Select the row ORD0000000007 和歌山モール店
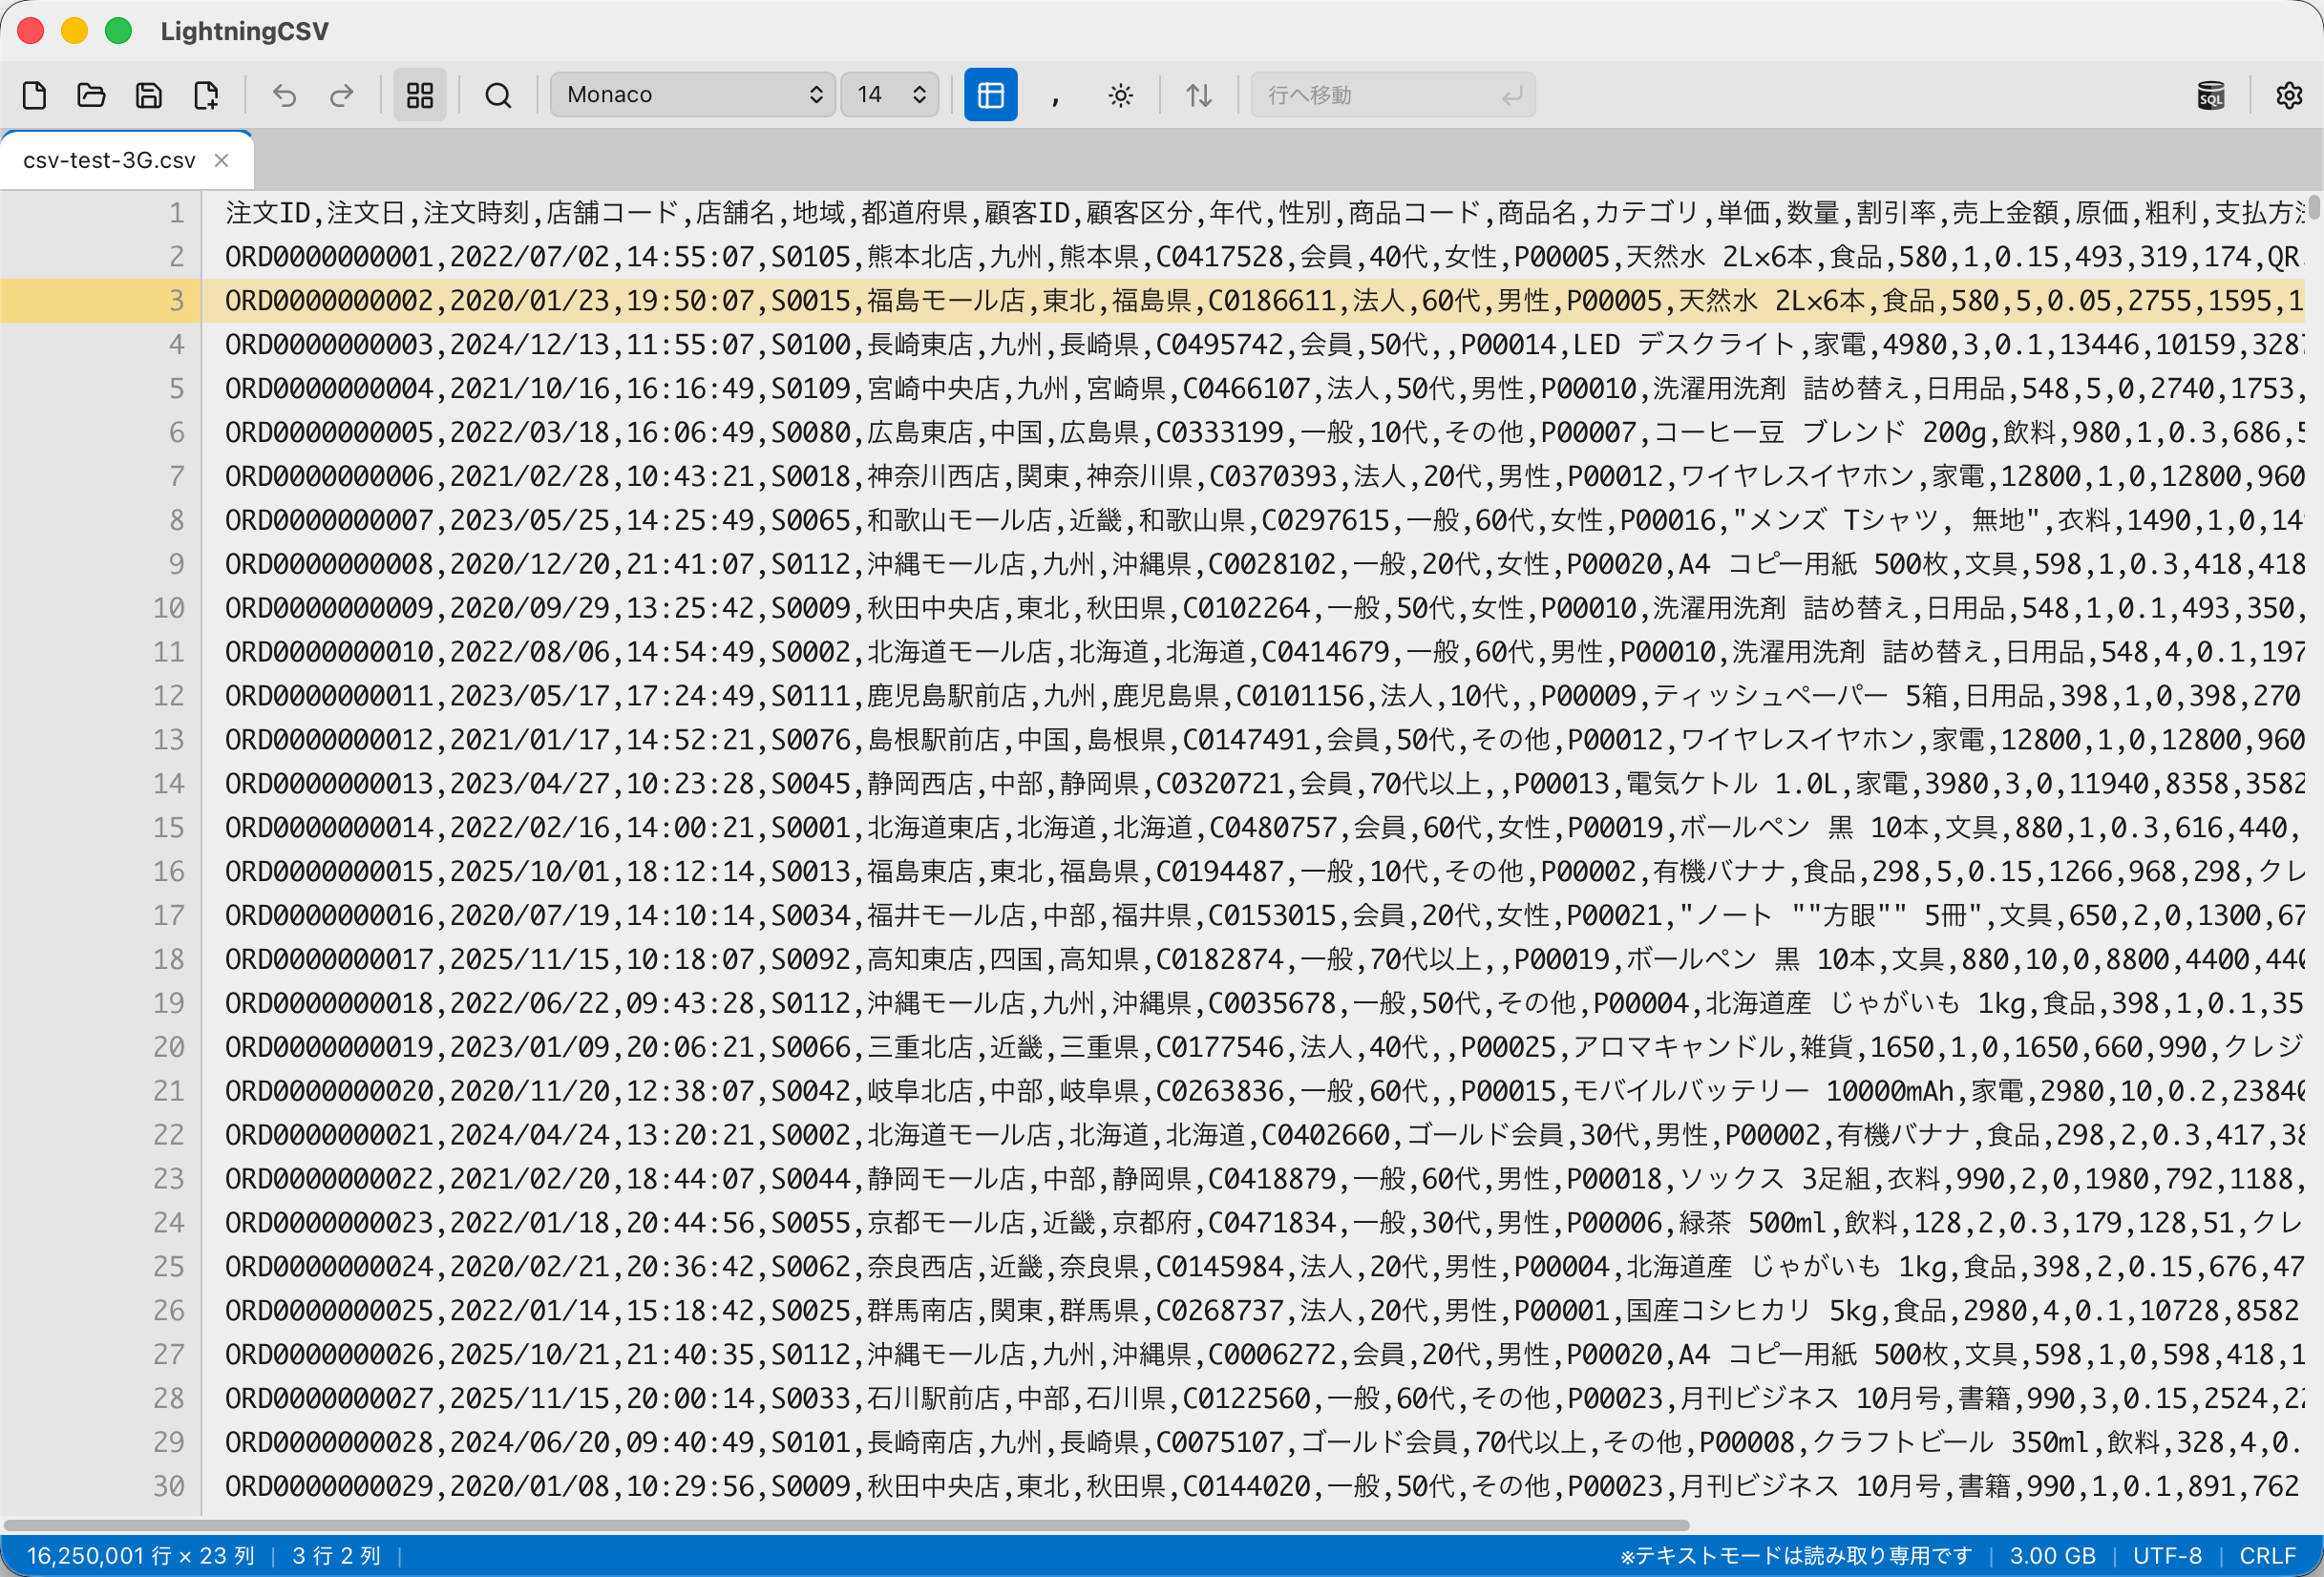Screen dimensions: 2324x1577 1262,520
